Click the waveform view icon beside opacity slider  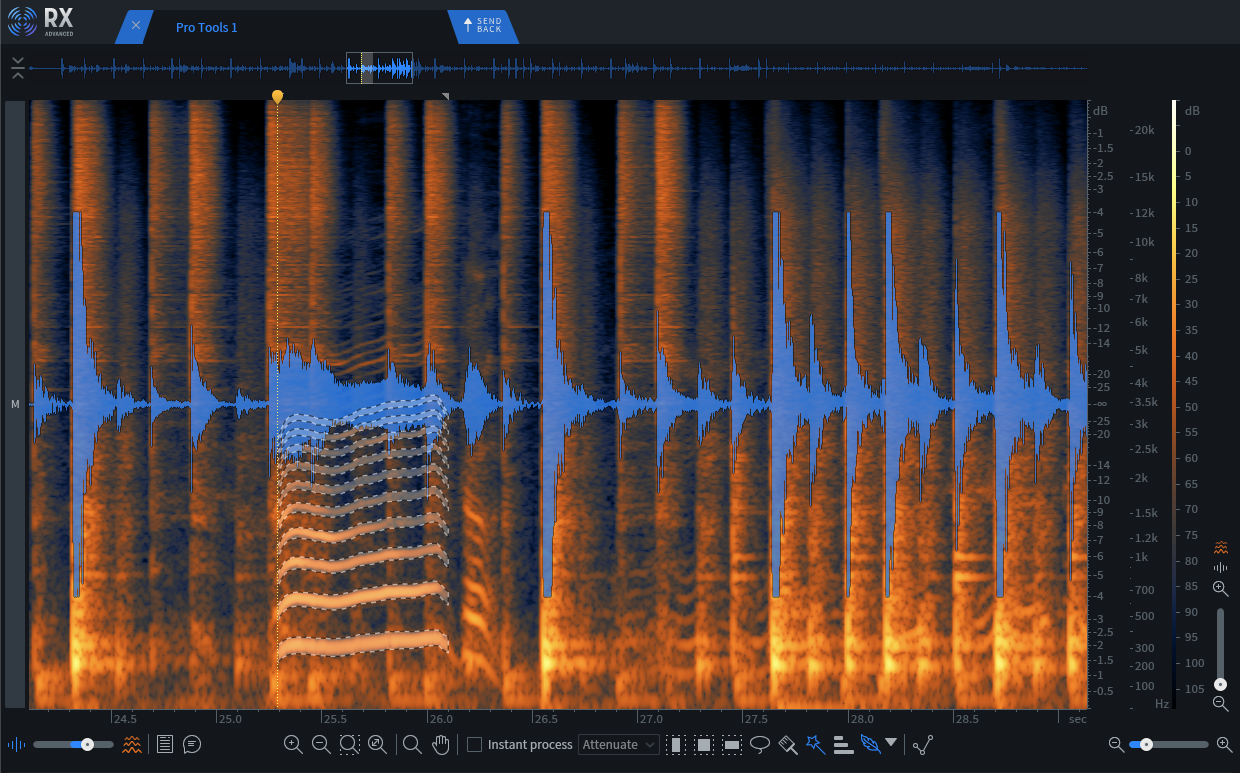pos(17,744)
